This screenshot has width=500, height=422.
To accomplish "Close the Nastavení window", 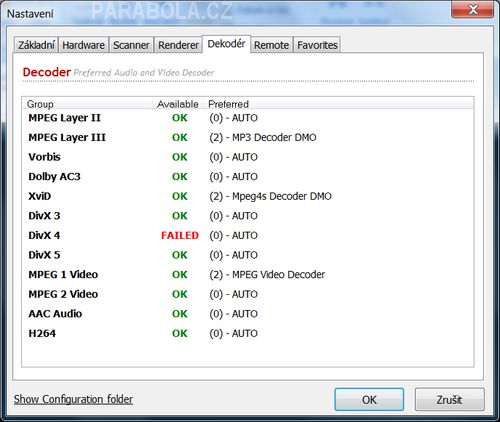I will [x=473, y=9].
